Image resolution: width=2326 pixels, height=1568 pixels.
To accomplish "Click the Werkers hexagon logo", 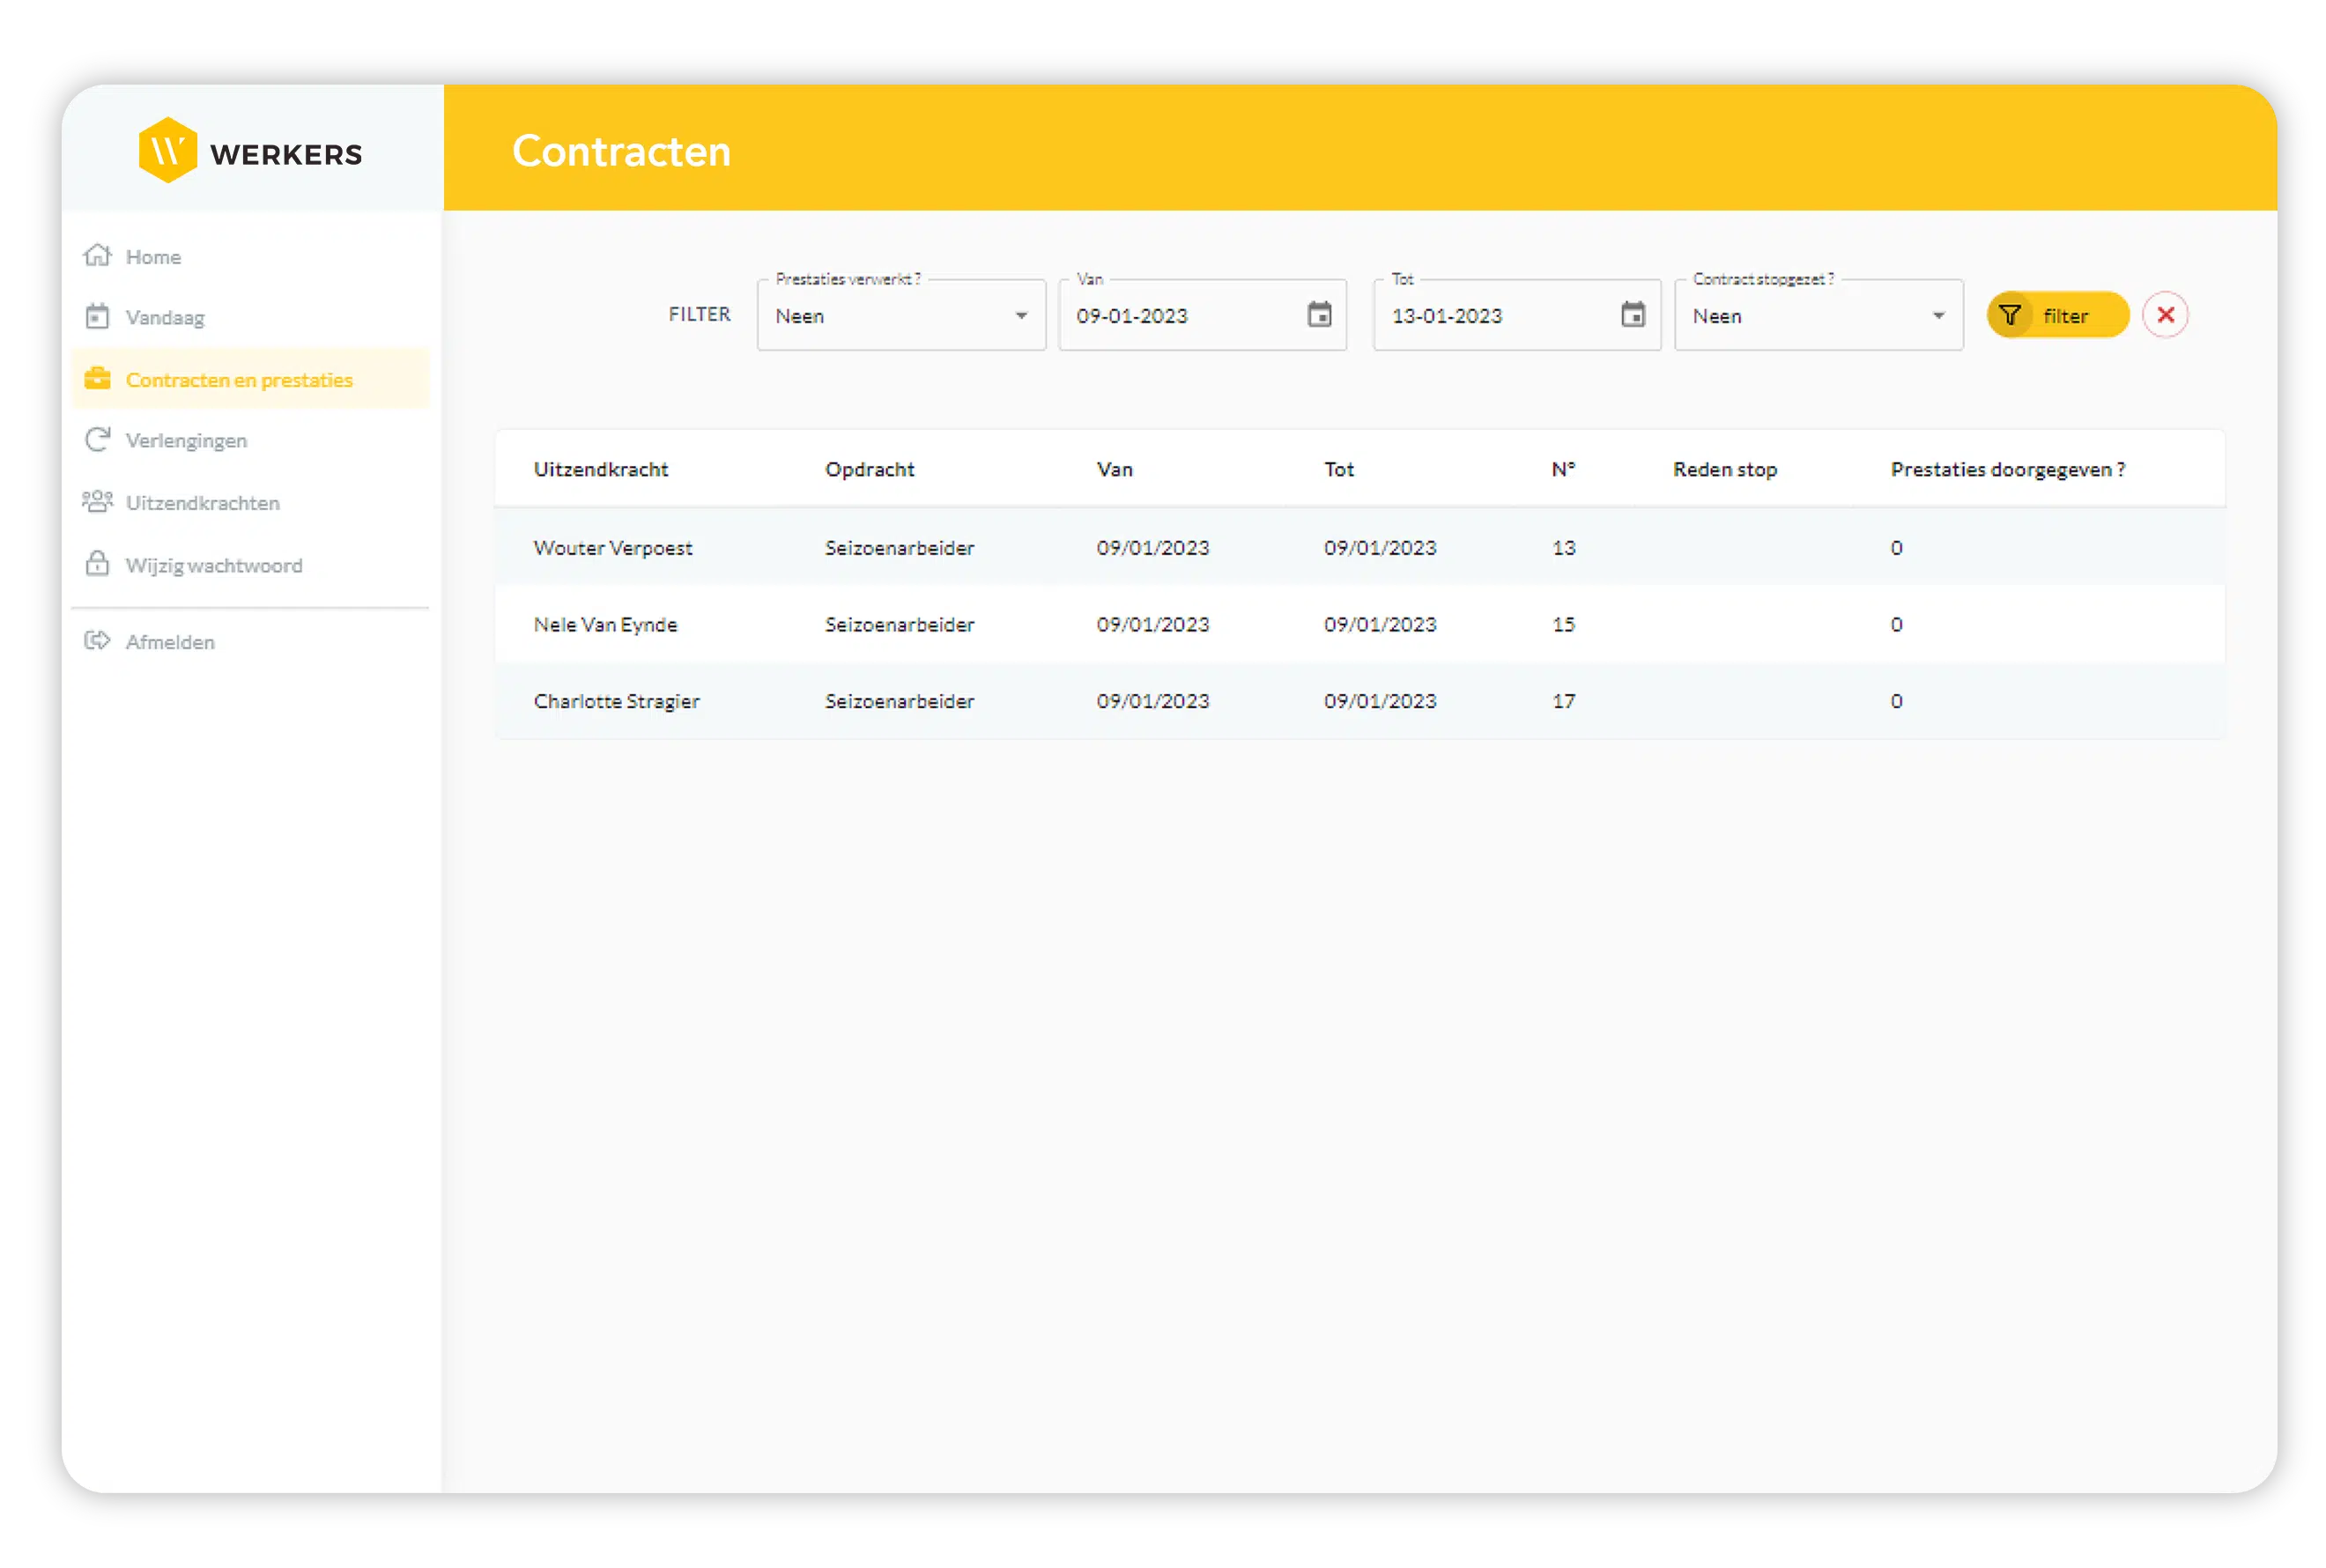I will click(167, 151).
